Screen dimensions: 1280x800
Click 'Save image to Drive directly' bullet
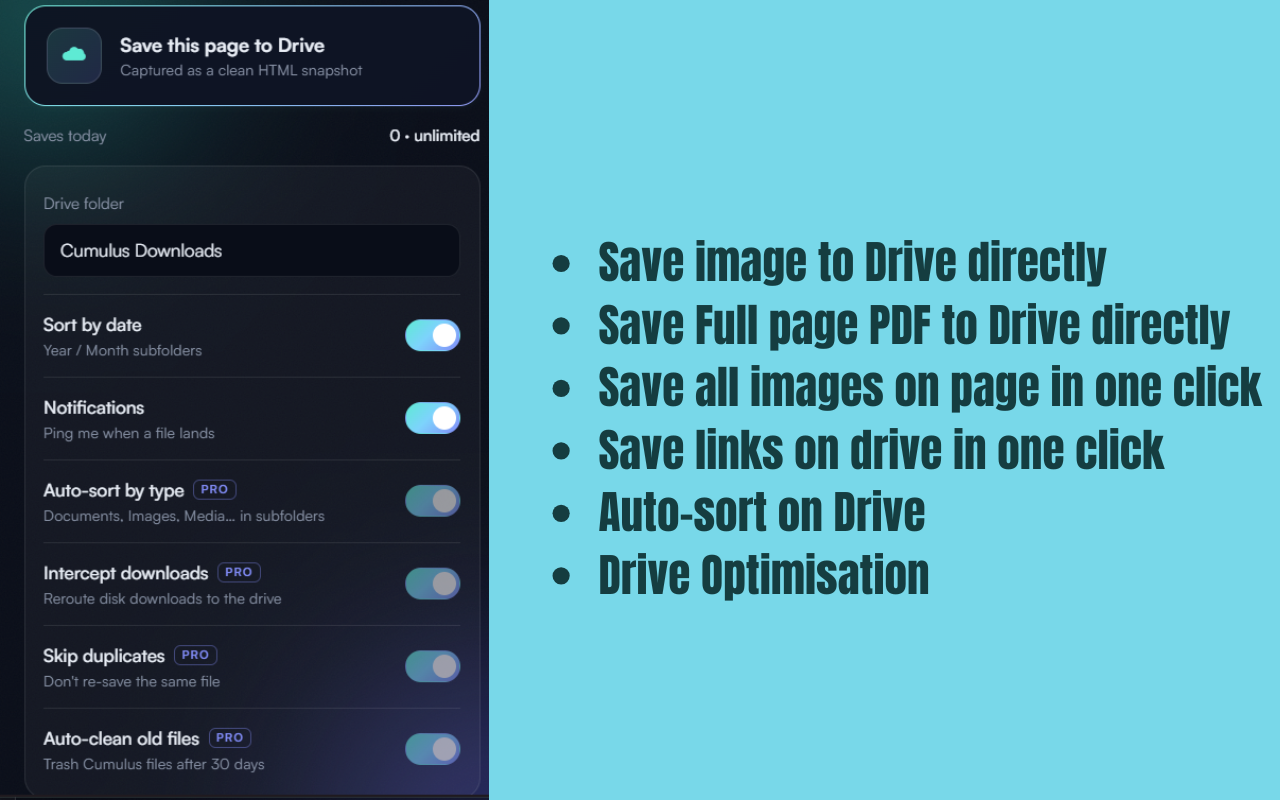pyautogui.click(x=852, y=262)
